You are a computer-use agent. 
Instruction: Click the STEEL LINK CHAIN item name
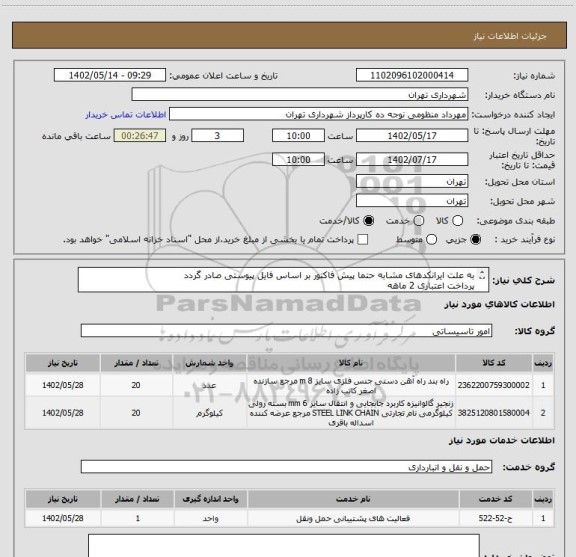(350, 413)
